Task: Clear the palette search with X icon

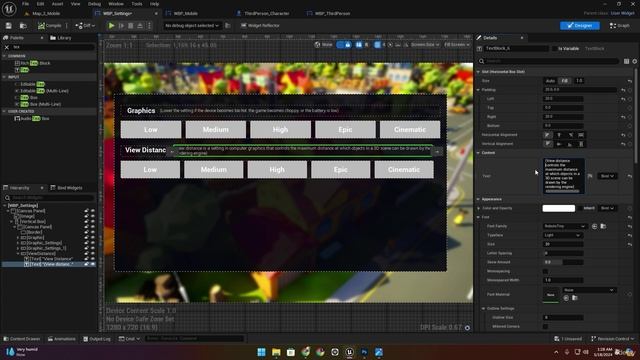Action: coord(7,47)
